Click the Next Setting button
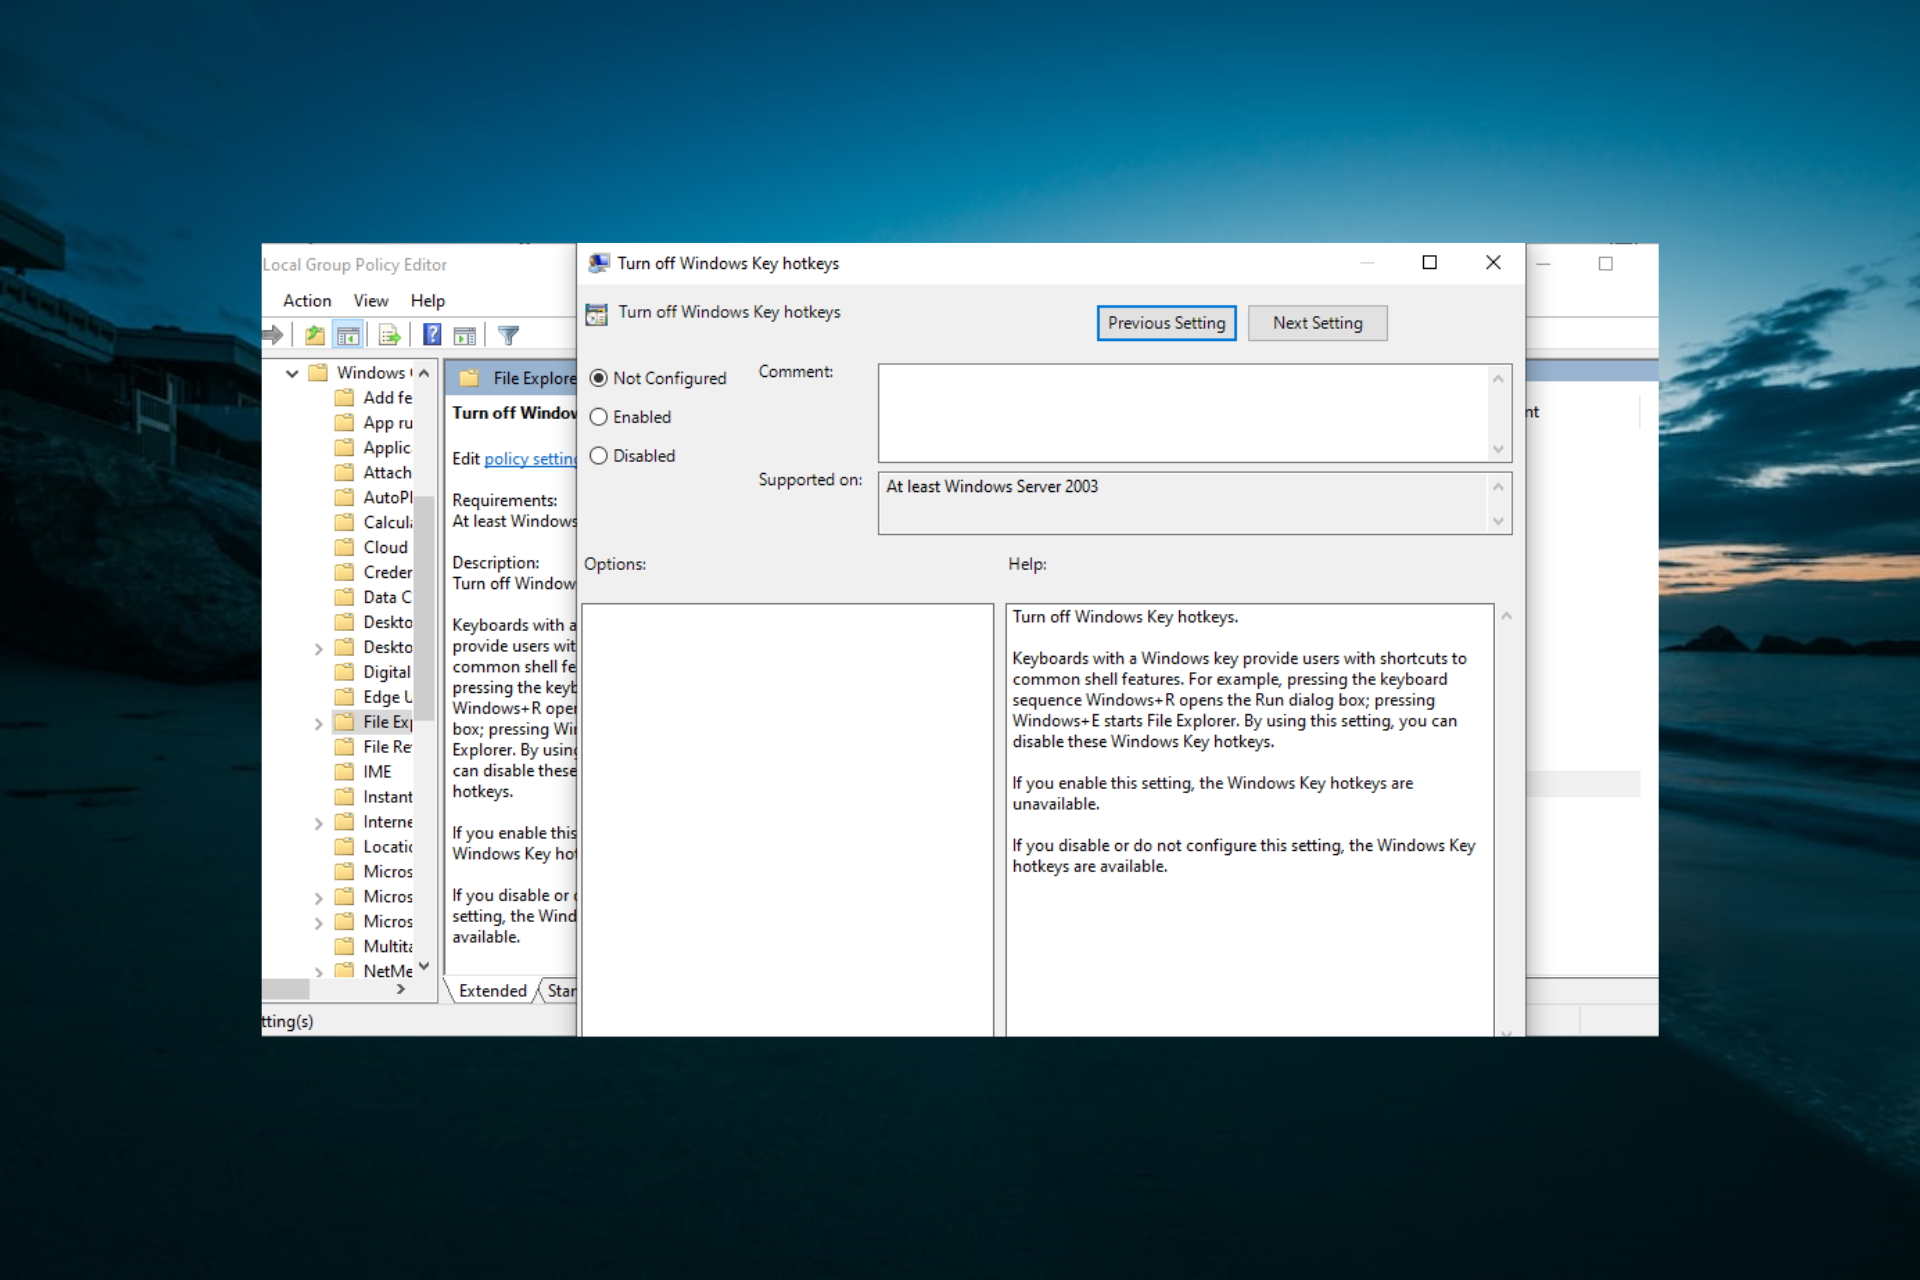The image size is (1920, 1280). [x=1317, y=322]
